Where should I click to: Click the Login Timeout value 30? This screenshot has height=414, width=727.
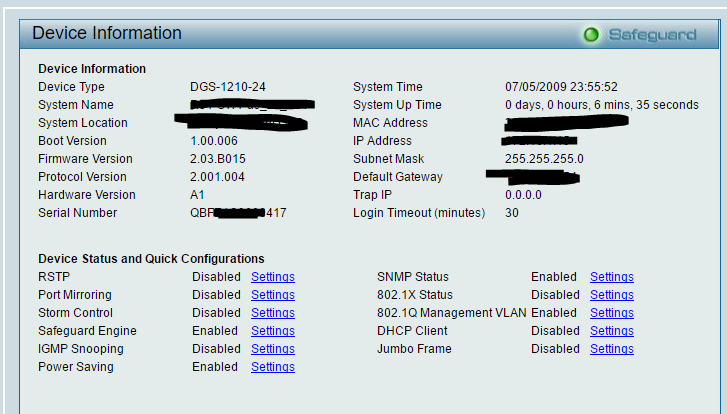(512, 213)
